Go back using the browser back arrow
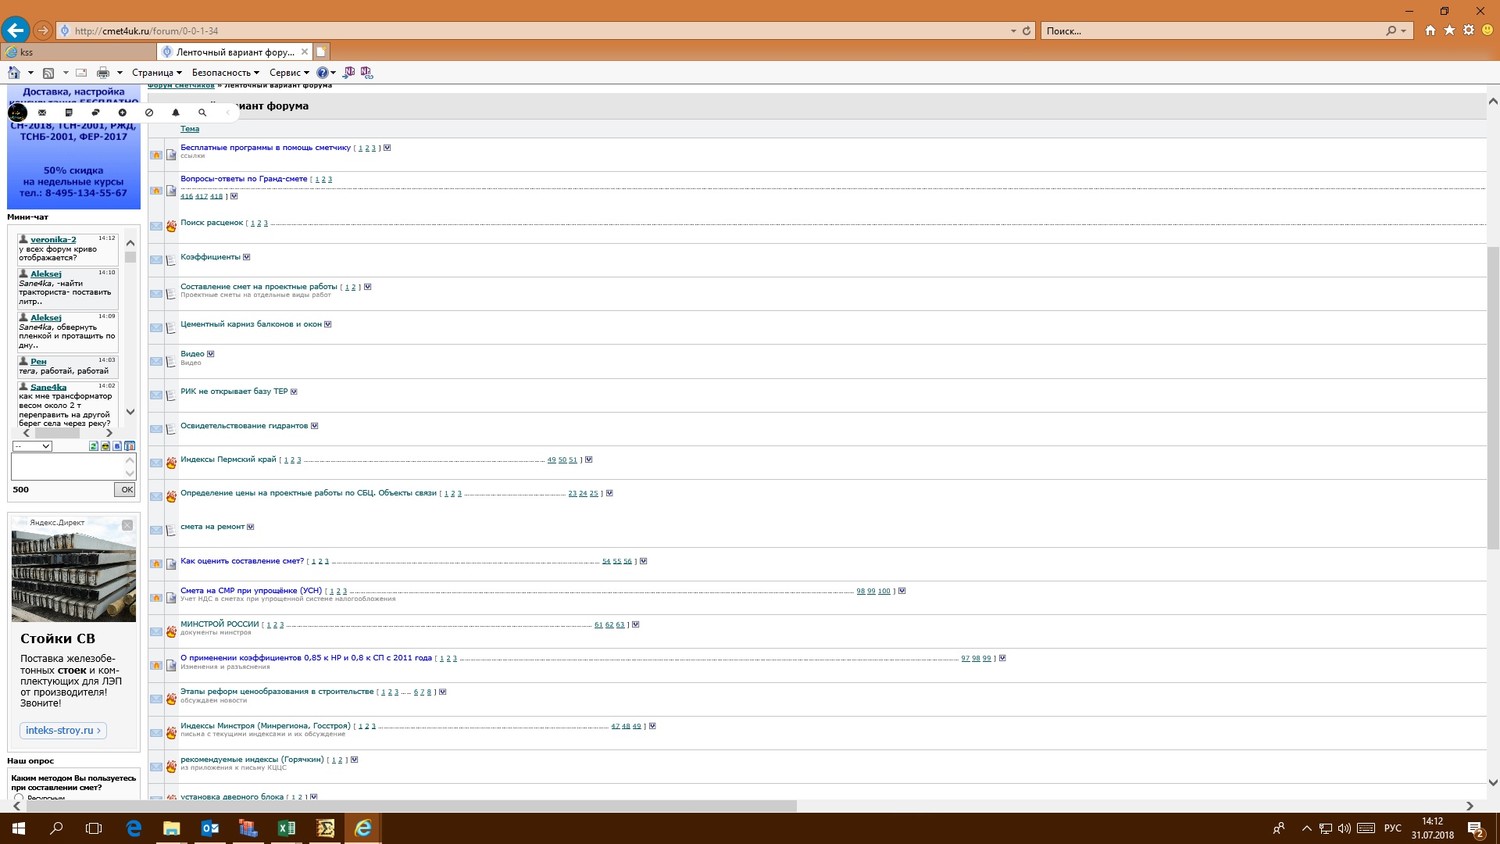 (x=15, y=30)
